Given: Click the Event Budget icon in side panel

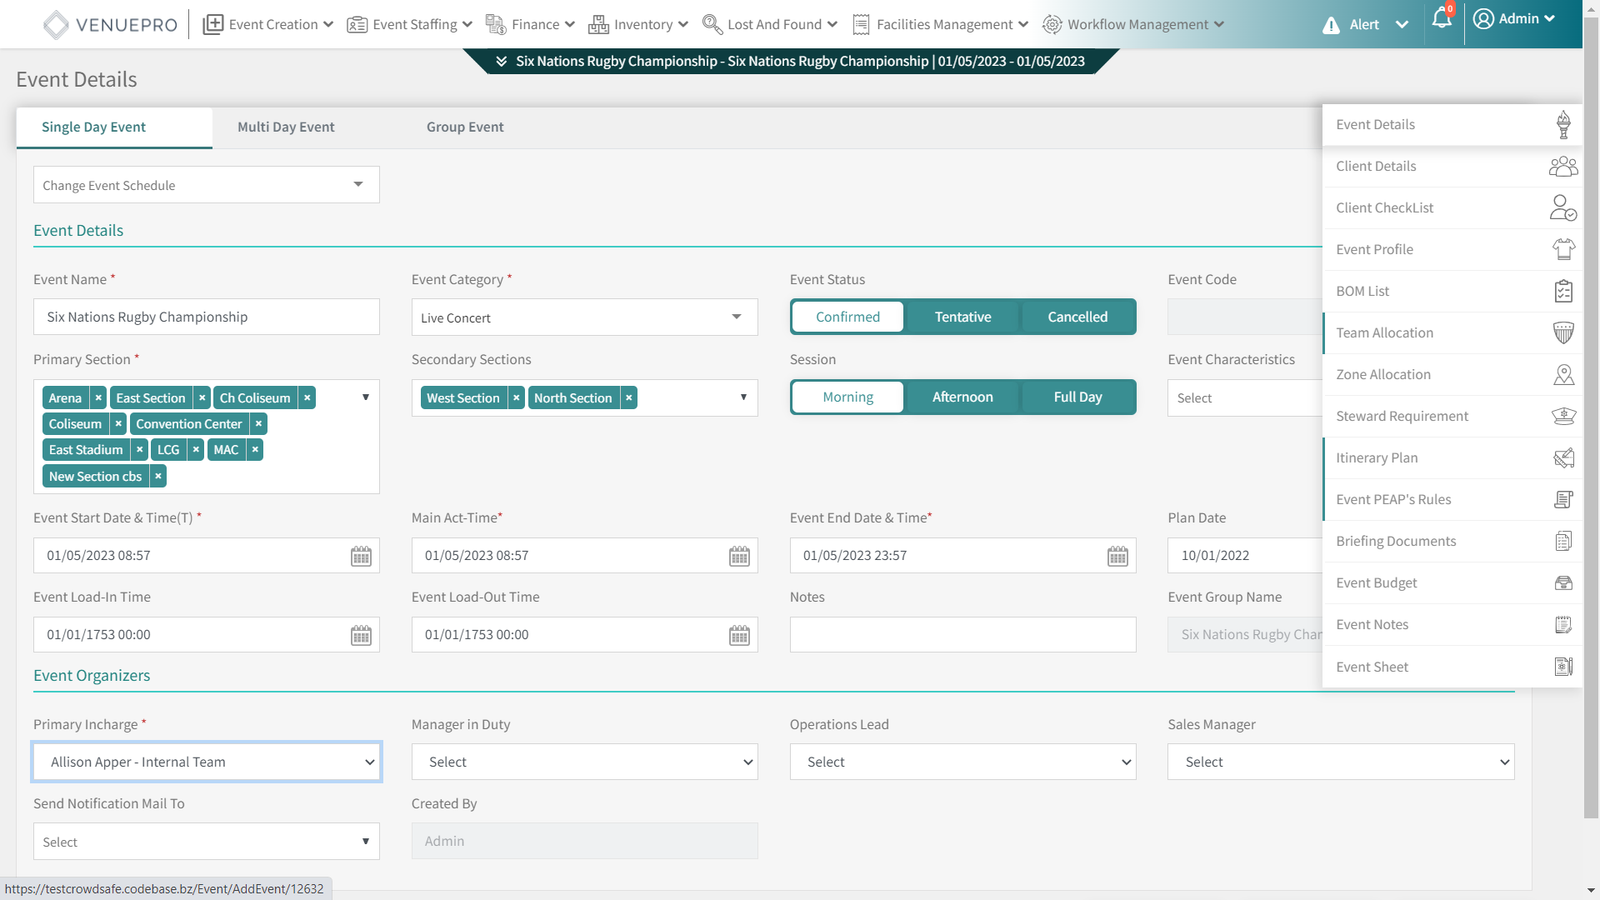Looking at the screenshot, I should coord(1563,583).
